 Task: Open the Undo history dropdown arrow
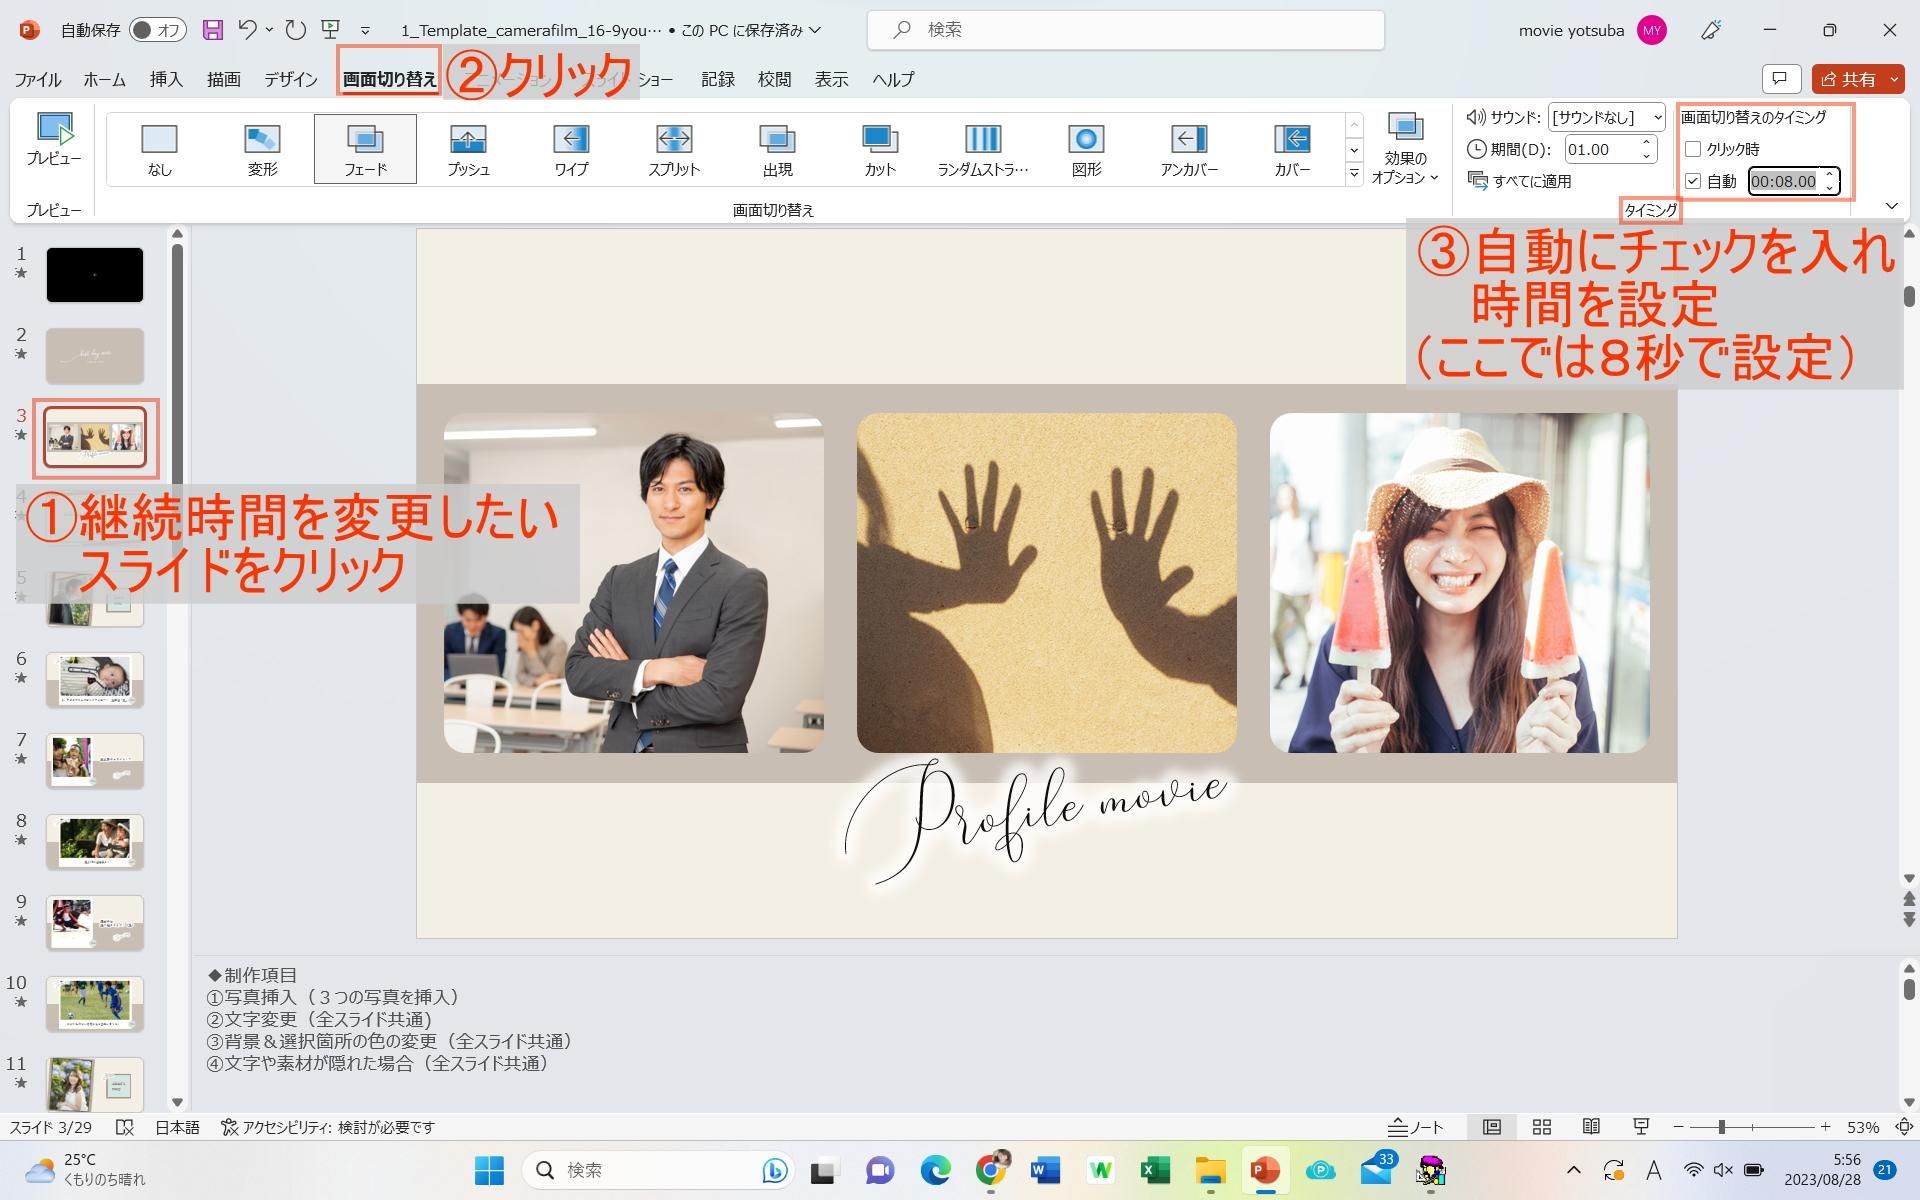tap(270, 30)
